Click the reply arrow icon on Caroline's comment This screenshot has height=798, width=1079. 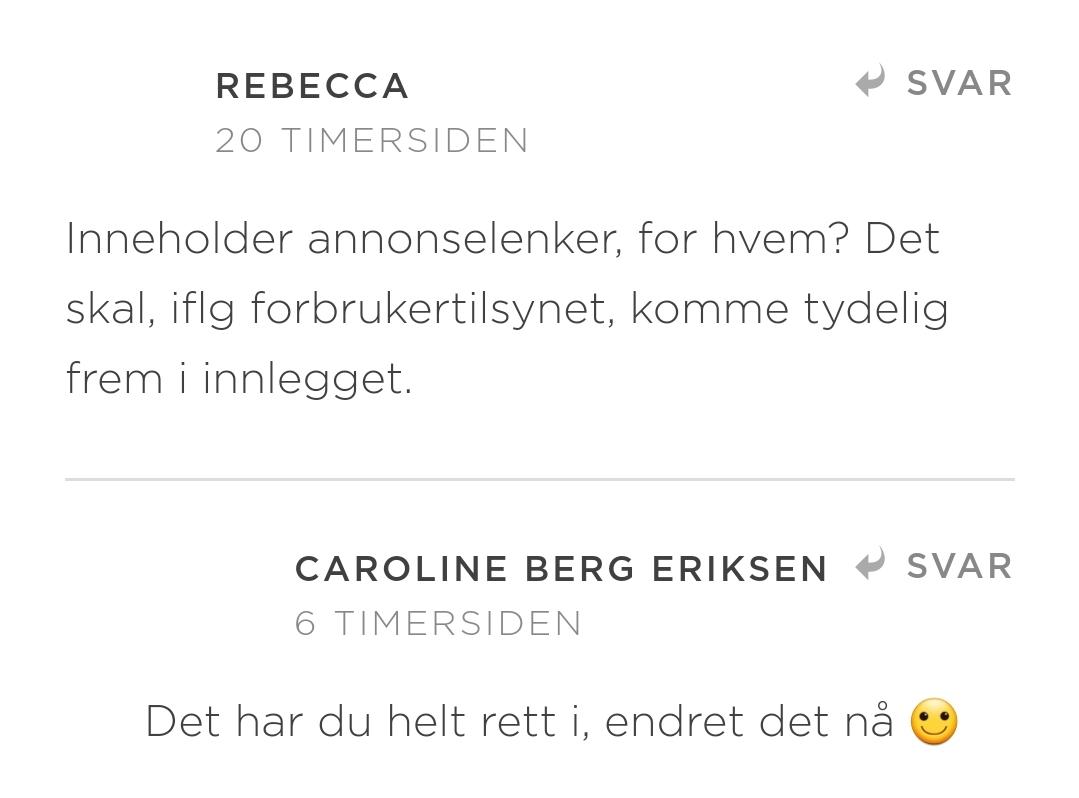pyautogui.click(x=870, y=565)
